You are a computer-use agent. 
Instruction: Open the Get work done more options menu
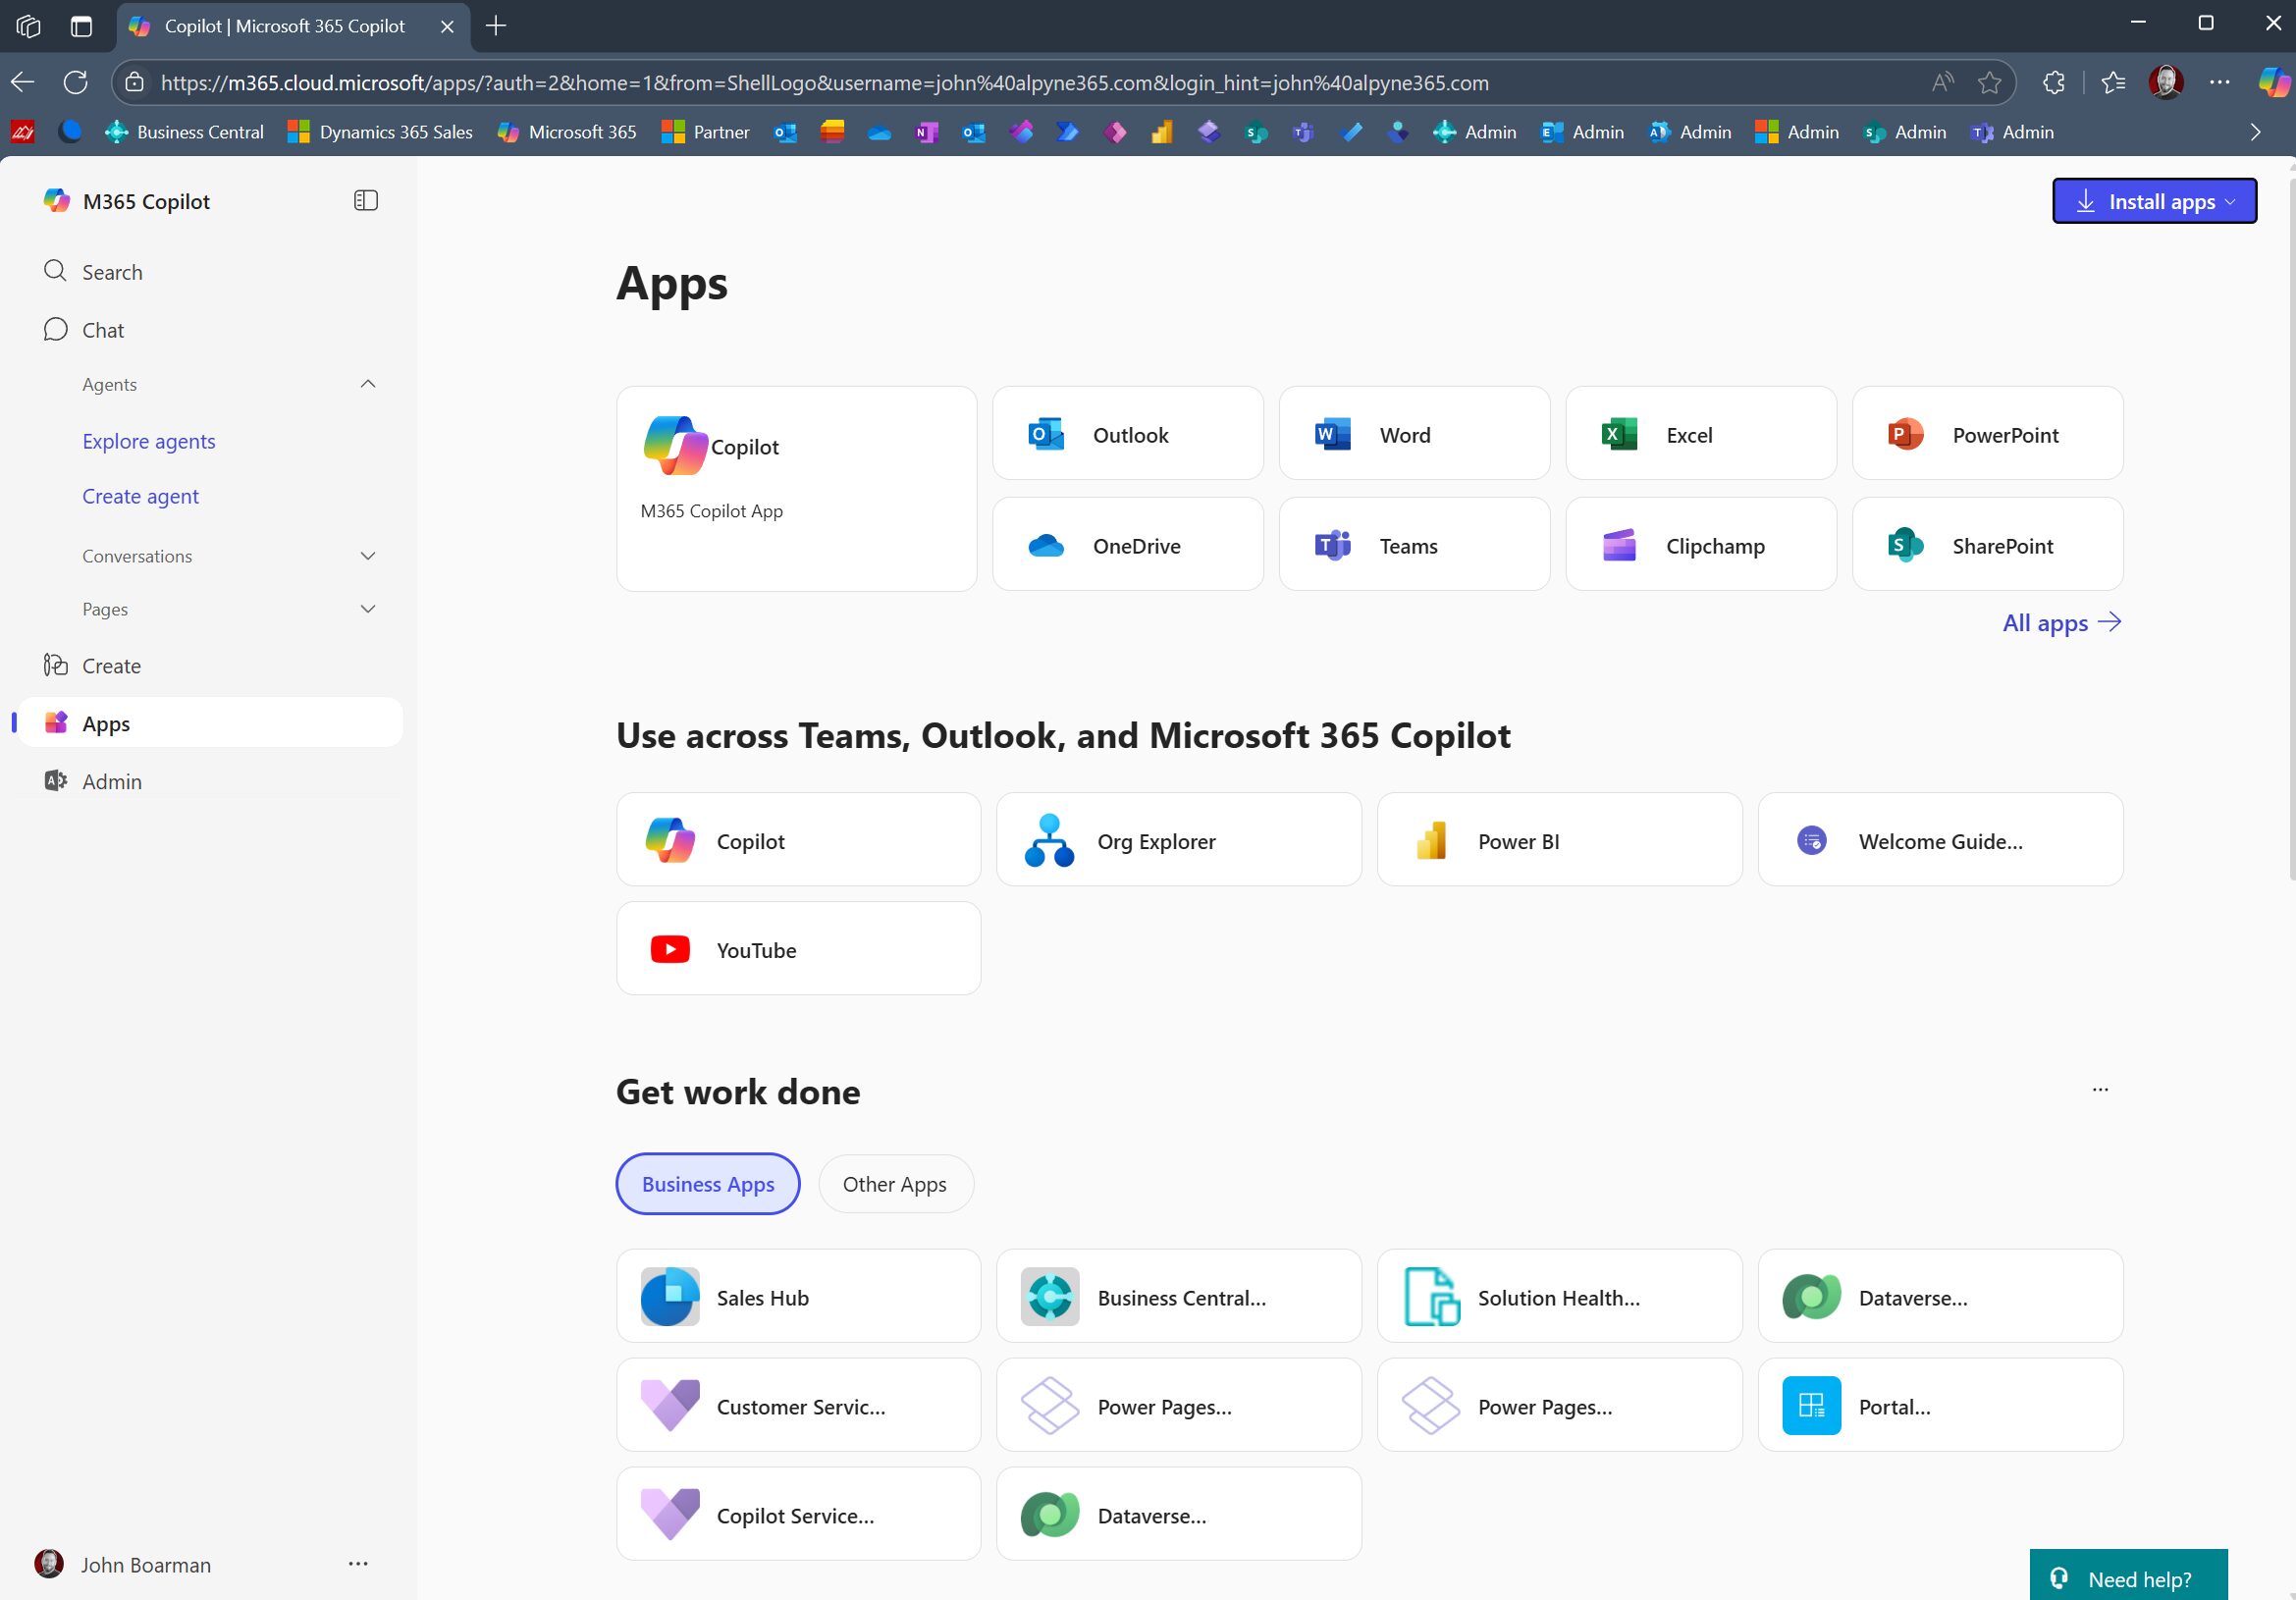(x=2100, y=1089)
